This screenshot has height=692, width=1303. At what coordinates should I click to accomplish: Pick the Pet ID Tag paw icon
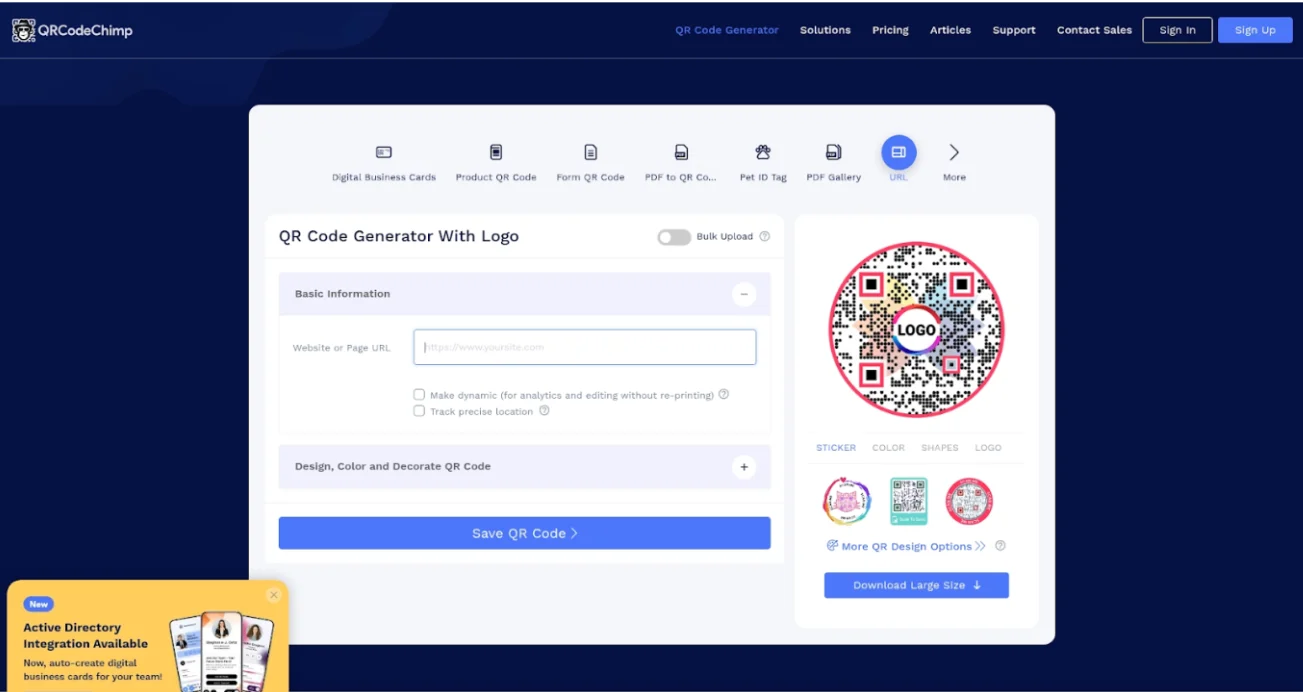point(763,152)
